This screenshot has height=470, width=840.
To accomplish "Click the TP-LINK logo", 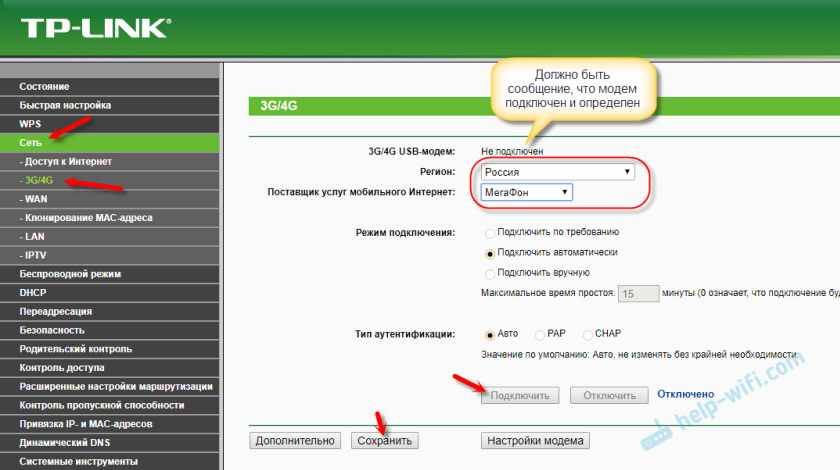I will pos(96,28).
